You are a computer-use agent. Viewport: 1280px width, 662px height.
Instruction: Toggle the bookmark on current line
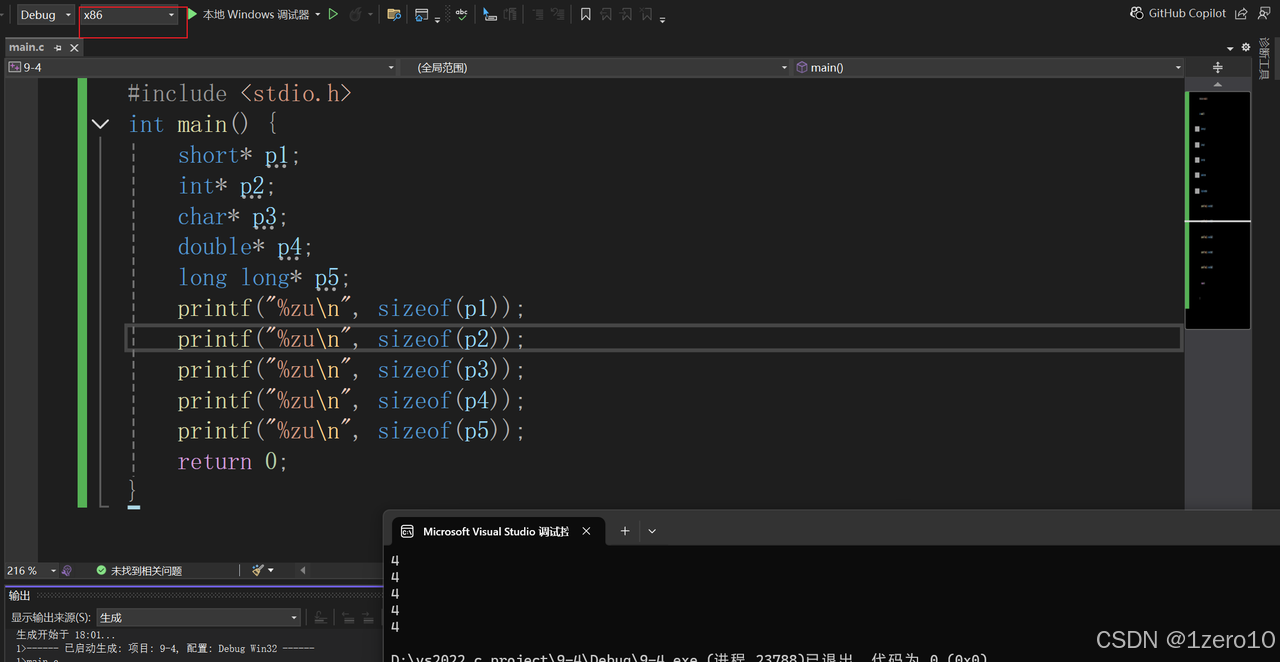click(x=586, y=15)
